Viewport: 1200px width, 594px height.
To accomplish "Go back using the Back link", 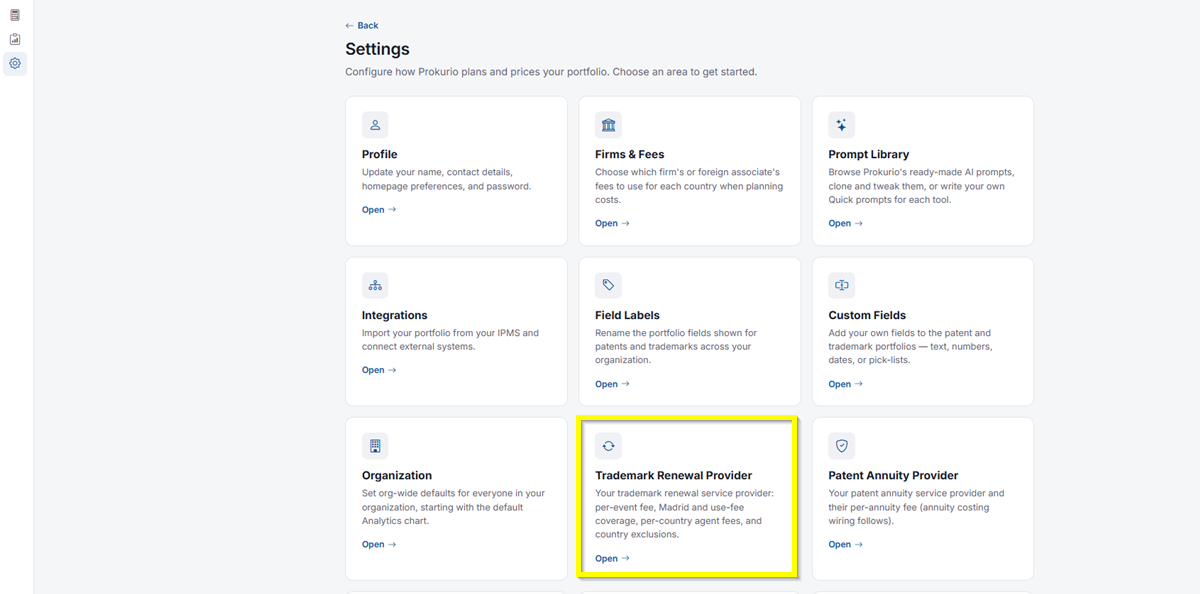I will [362, 25].
